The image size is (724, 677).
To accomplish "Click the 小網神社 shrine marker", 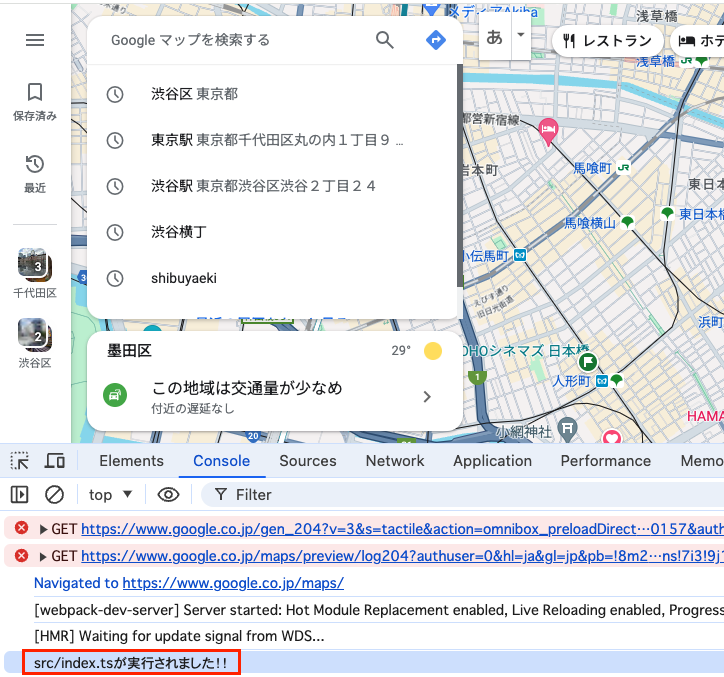I will tap(567, 429).
